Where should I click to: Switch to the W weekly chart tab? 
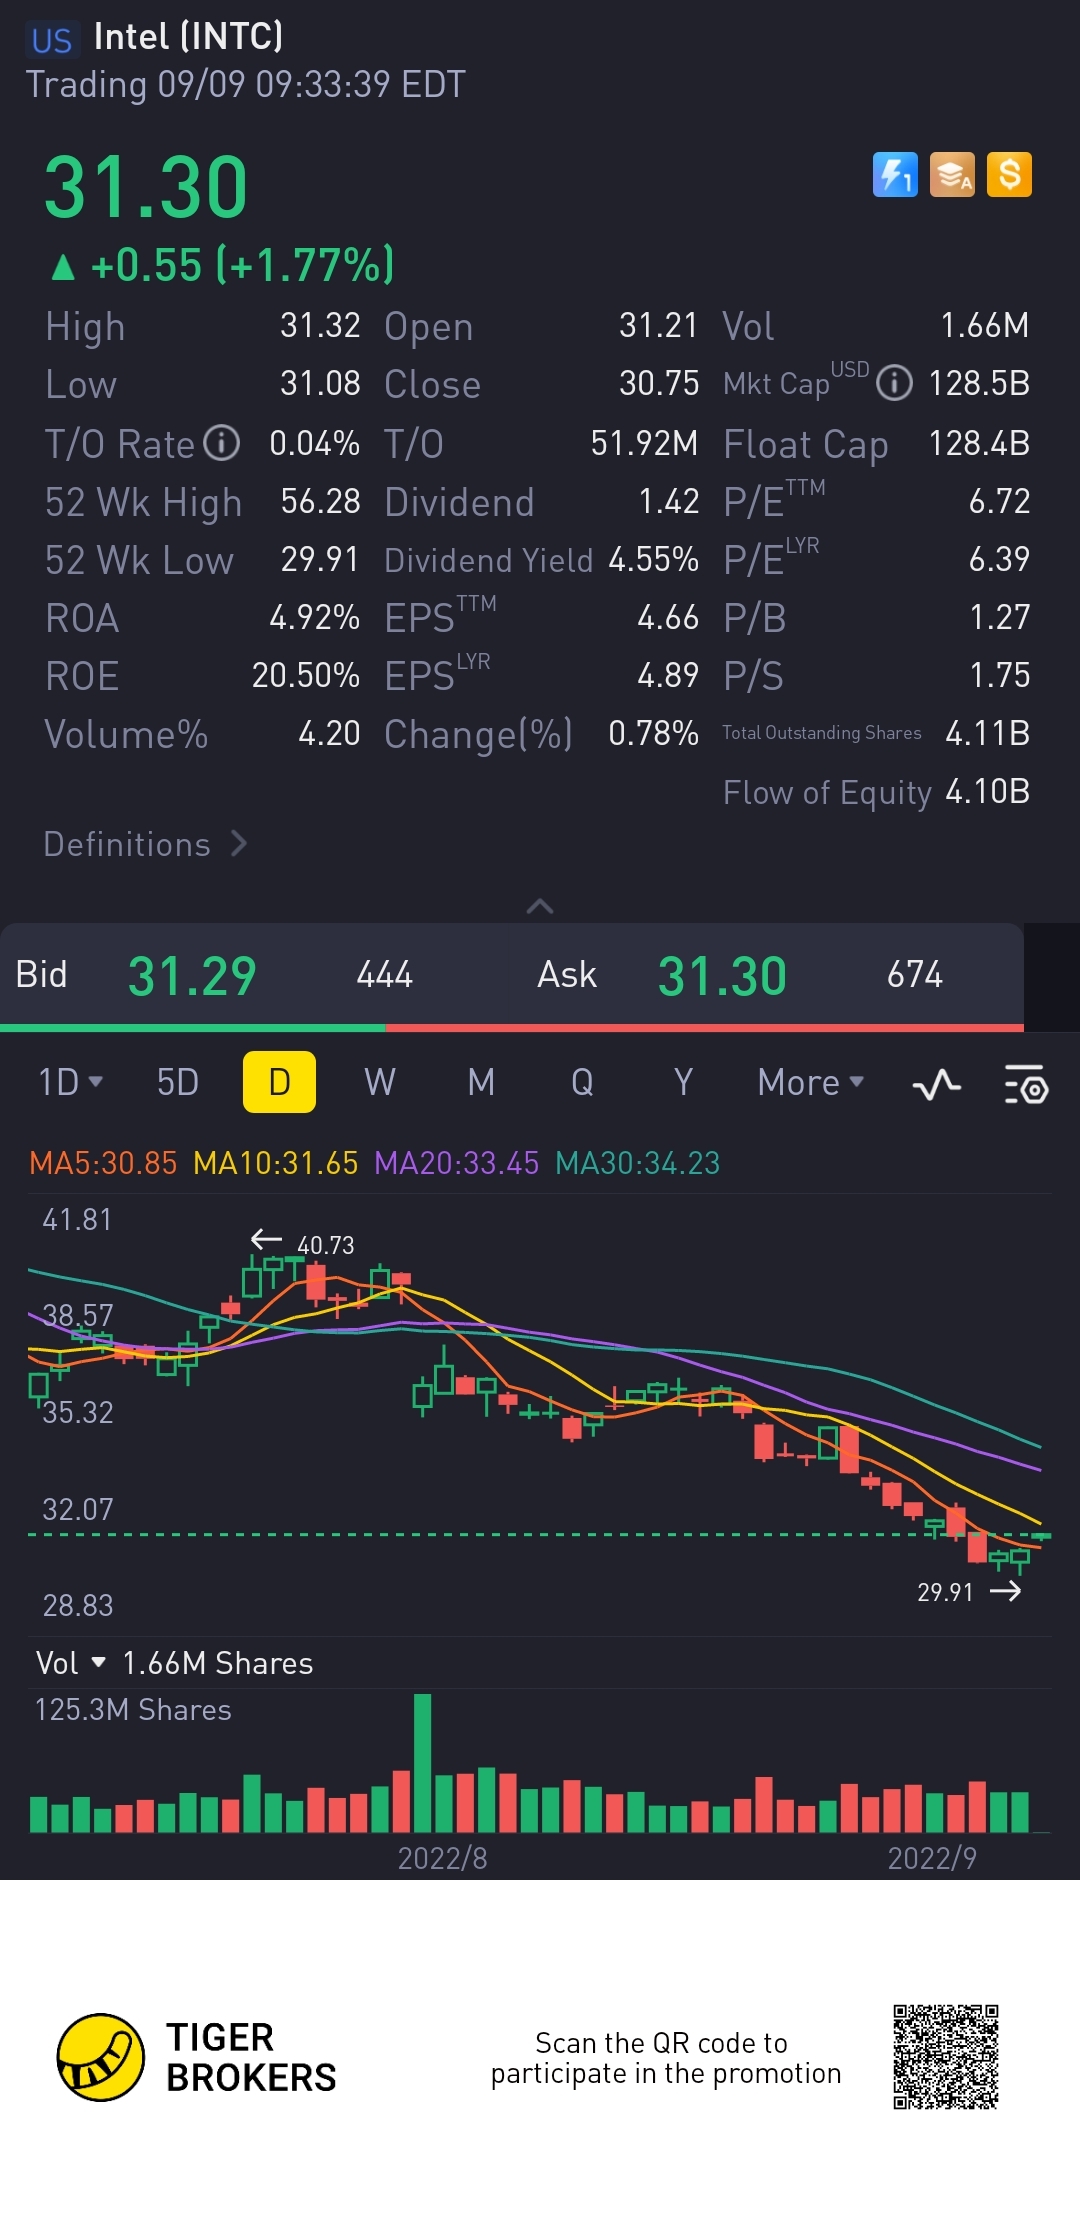tap(380, 1082)
